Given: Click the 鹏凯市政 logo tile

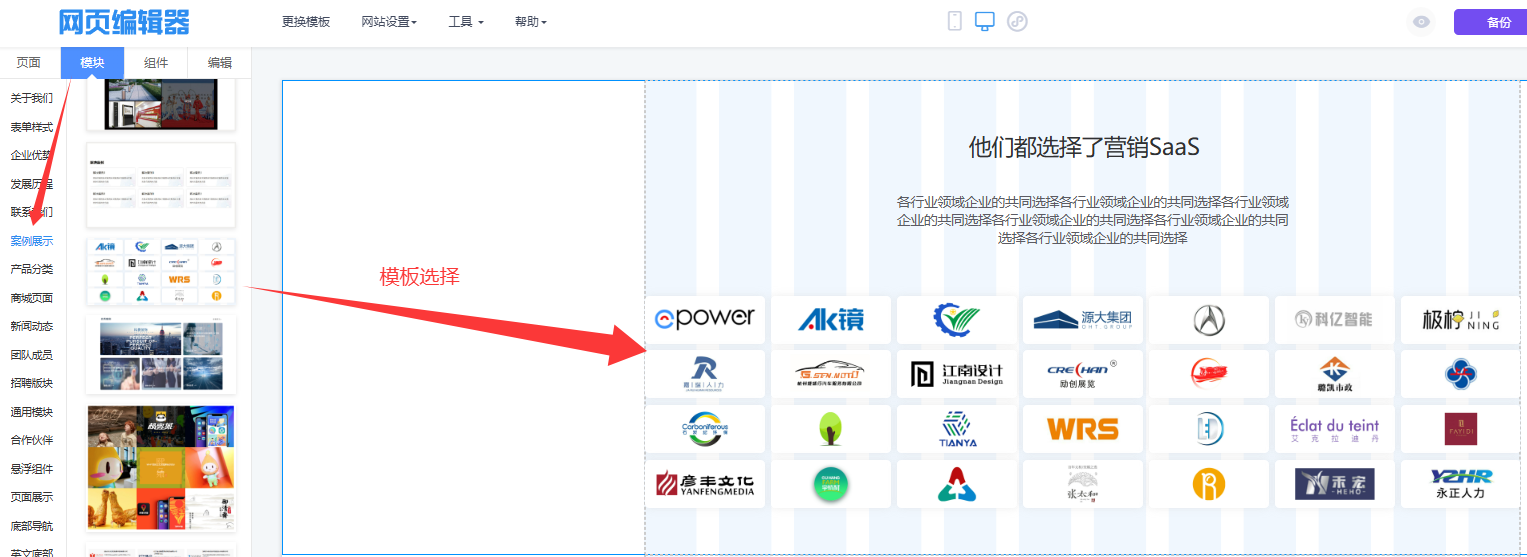Looking at the screenshot, I should click(1335, 374).
